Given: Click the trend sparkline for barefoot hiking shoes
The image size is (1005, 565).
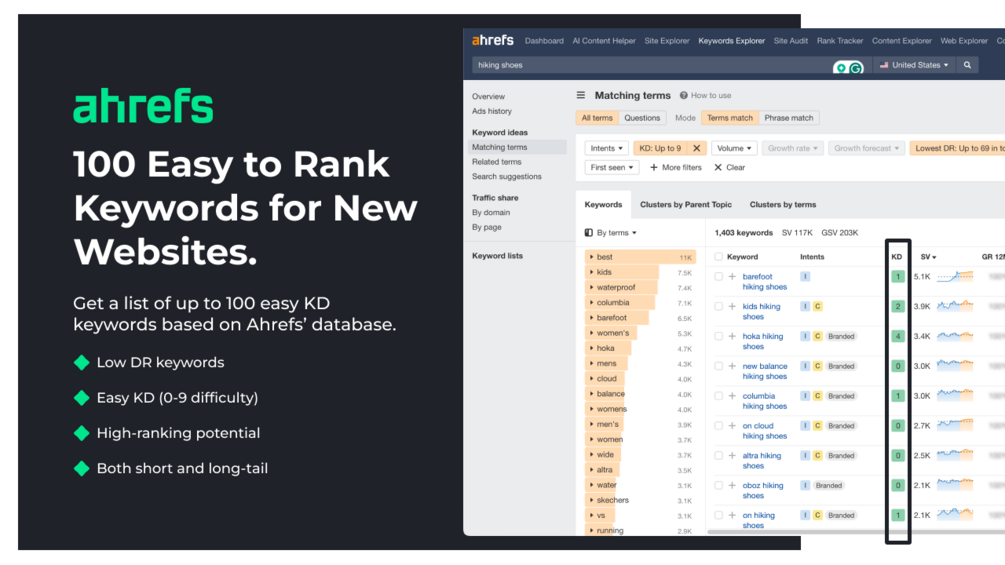Looking at the screenshot, I should [955, 277].
